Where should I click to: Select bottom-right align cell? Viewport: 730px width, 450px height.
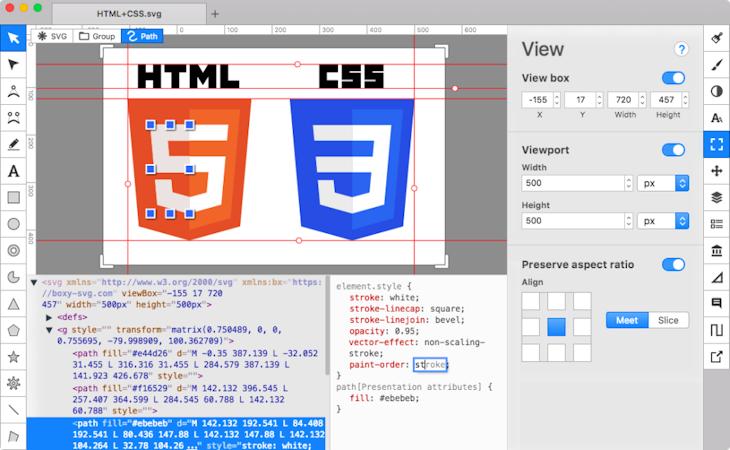click(582, 353)
